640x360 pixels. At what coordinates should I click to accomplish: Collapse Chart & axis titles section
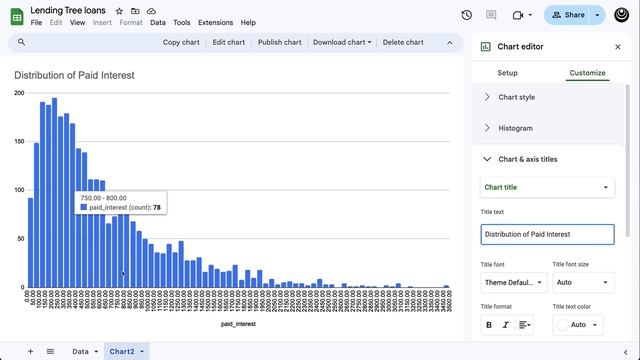547,159
